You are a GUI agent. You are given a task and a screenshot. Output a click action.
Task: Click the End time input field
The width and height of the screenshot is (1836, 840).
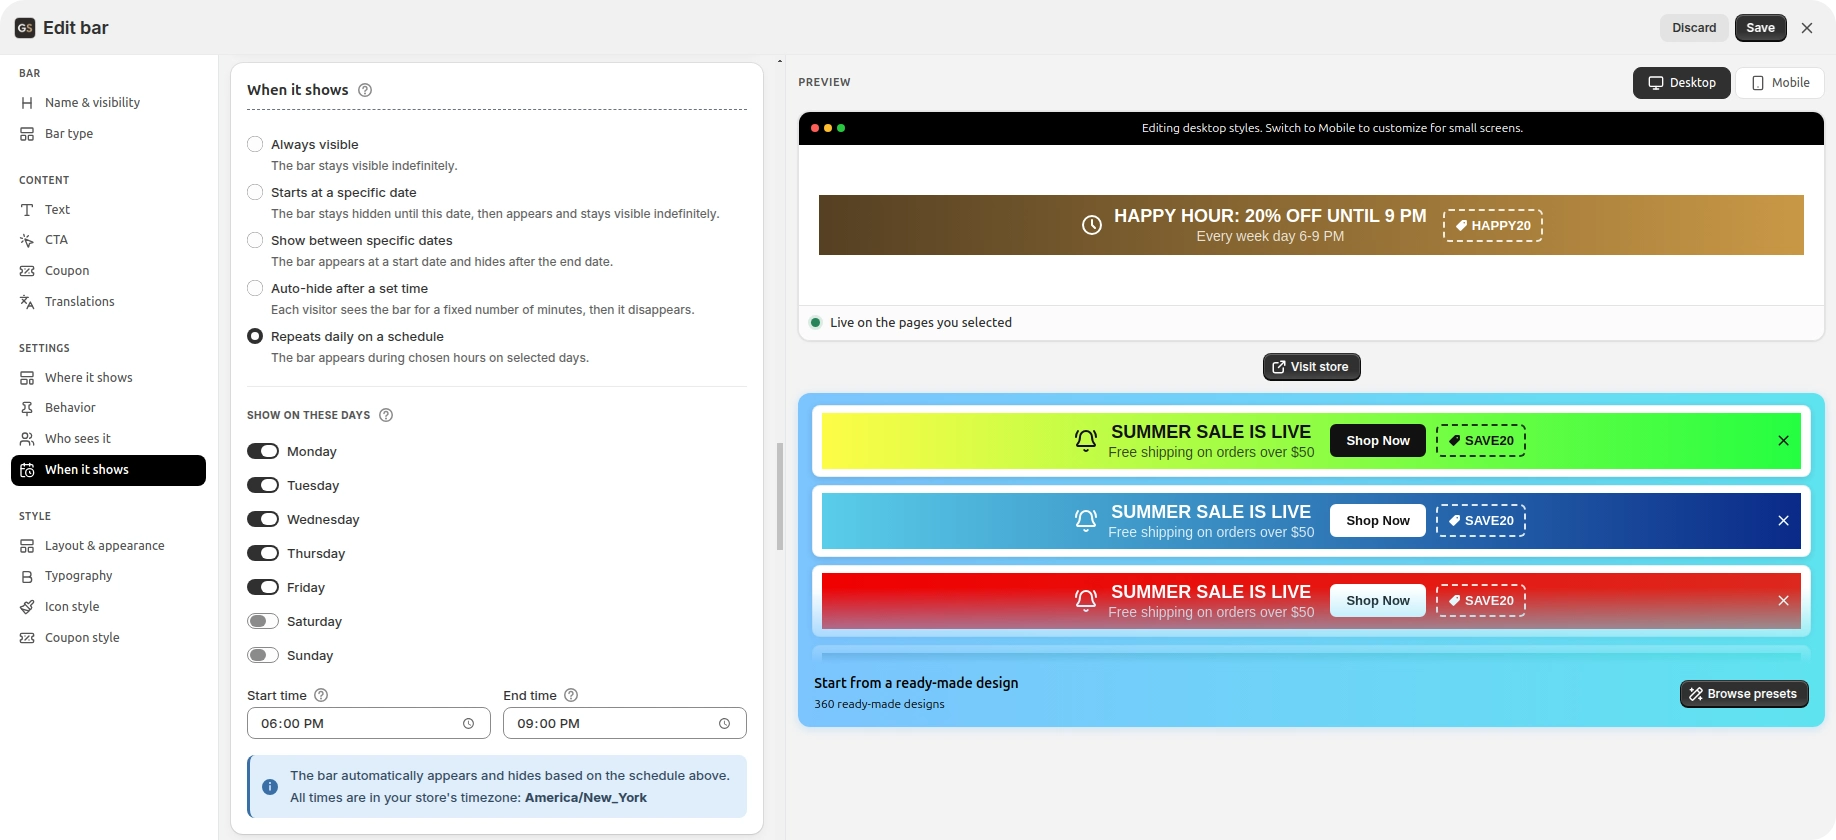(x=625, y=723)
